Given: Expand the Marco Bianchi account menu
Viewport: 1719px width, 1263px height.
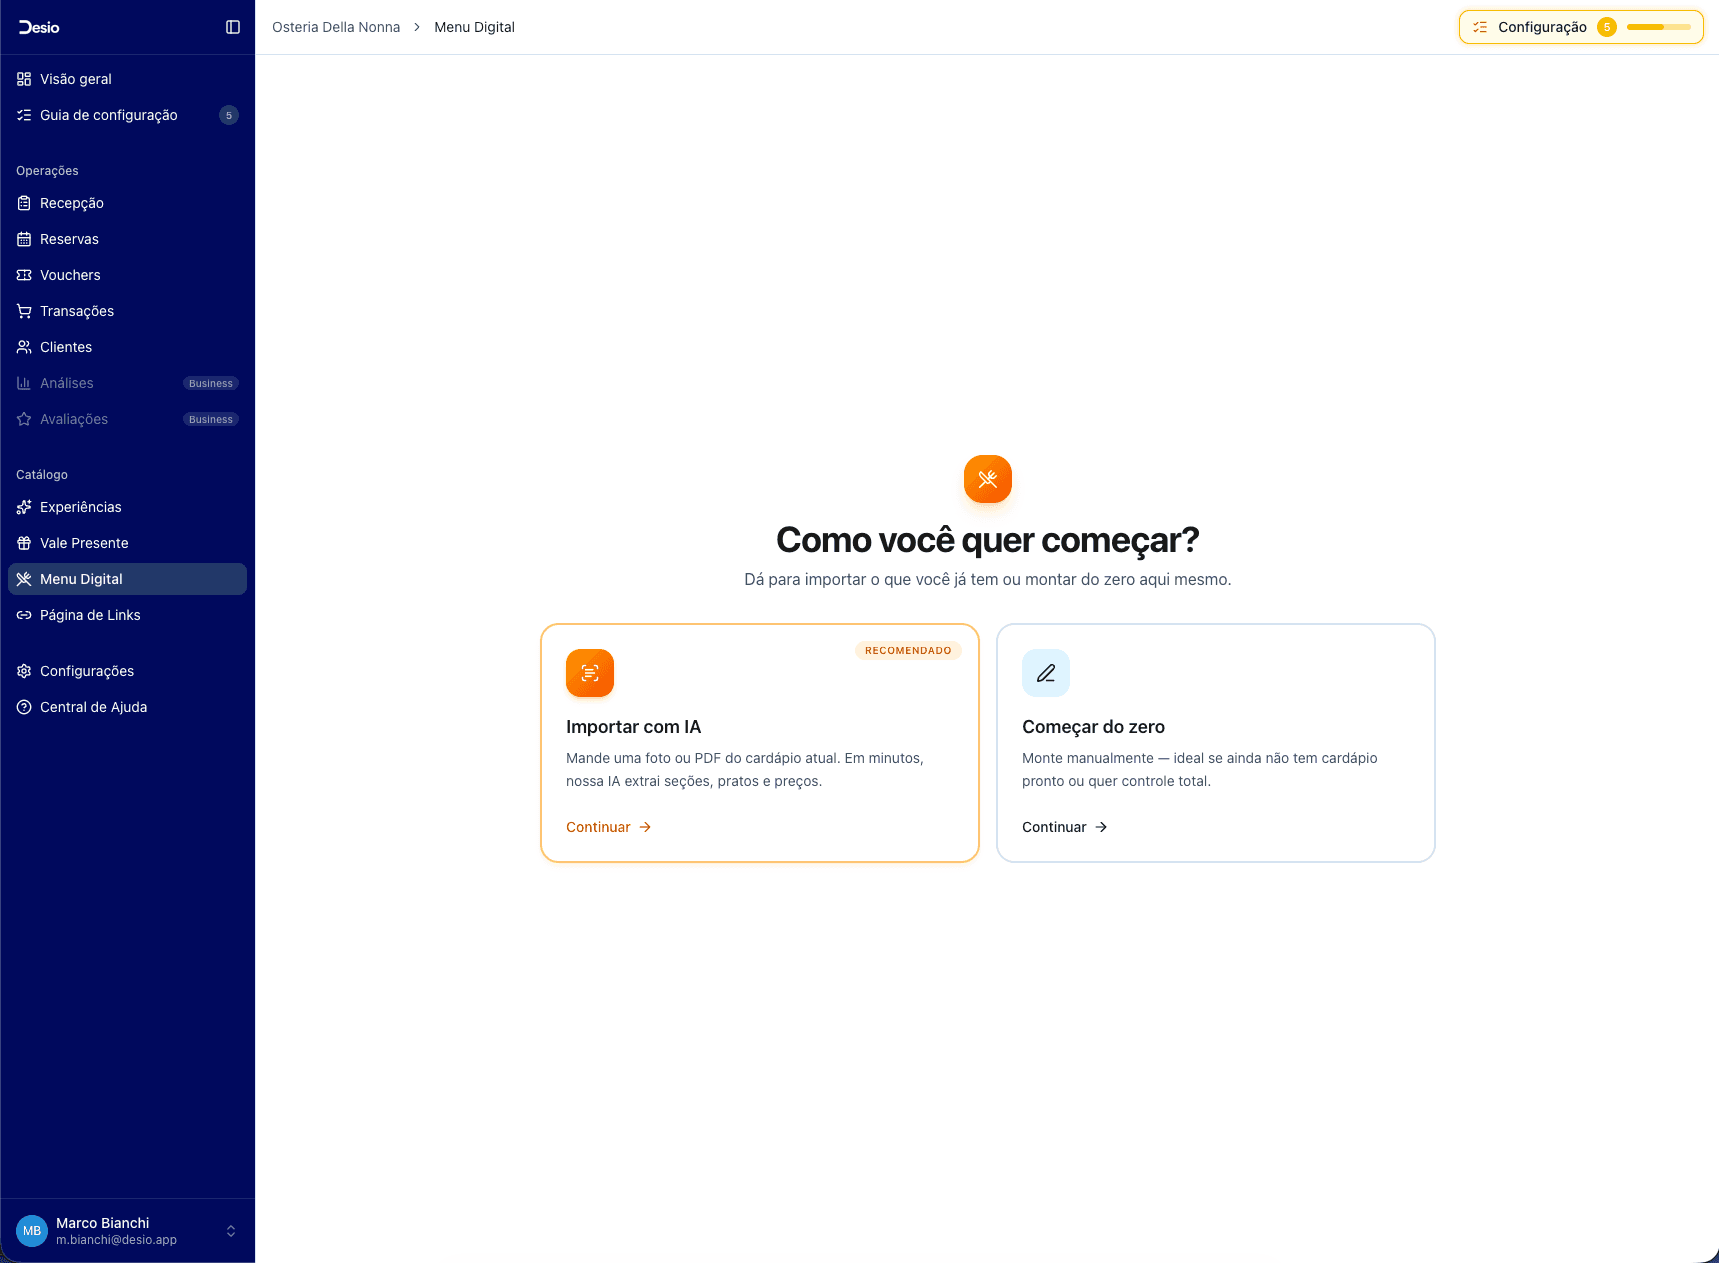Looking at the screenshot, I should point(231,1231).
